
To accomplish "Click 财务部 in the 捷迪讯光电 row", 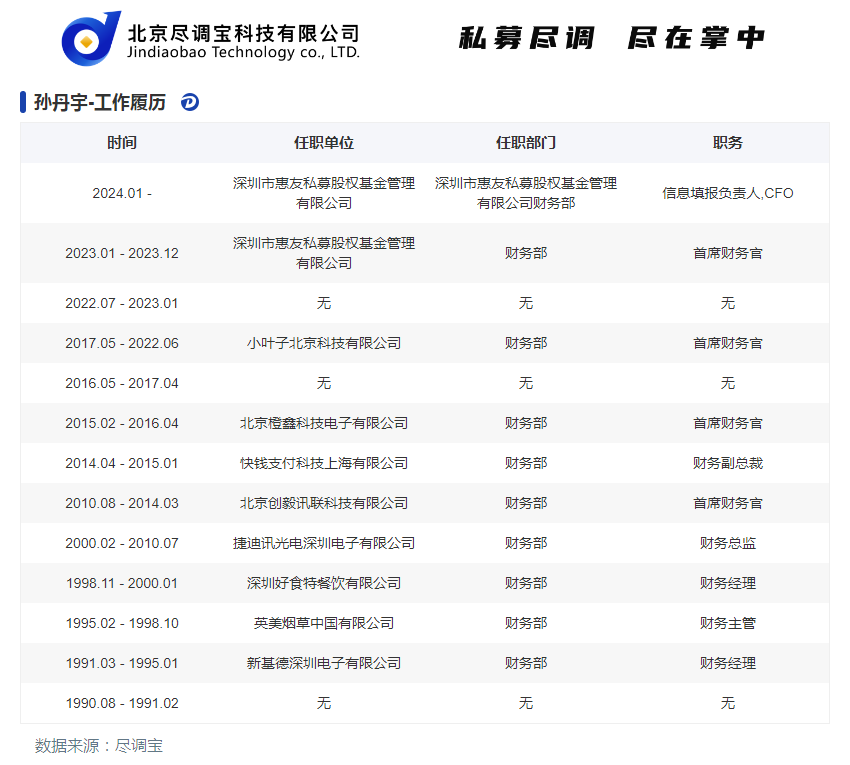I will [x=526, y=543].
